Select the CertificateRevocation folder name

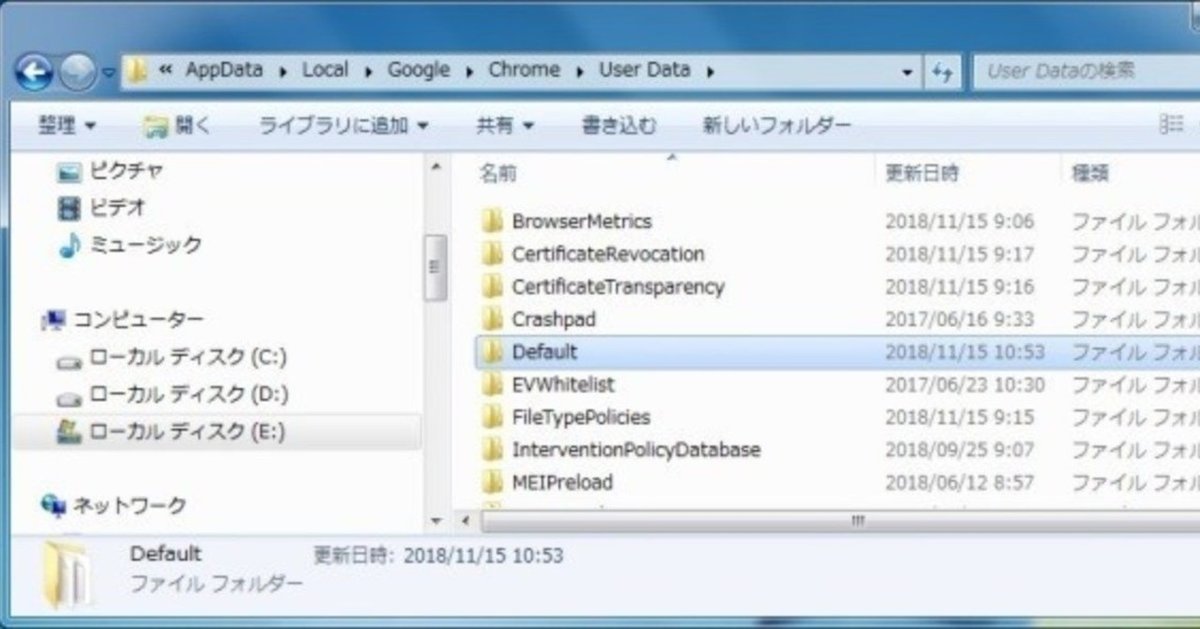tap(608, 254)
